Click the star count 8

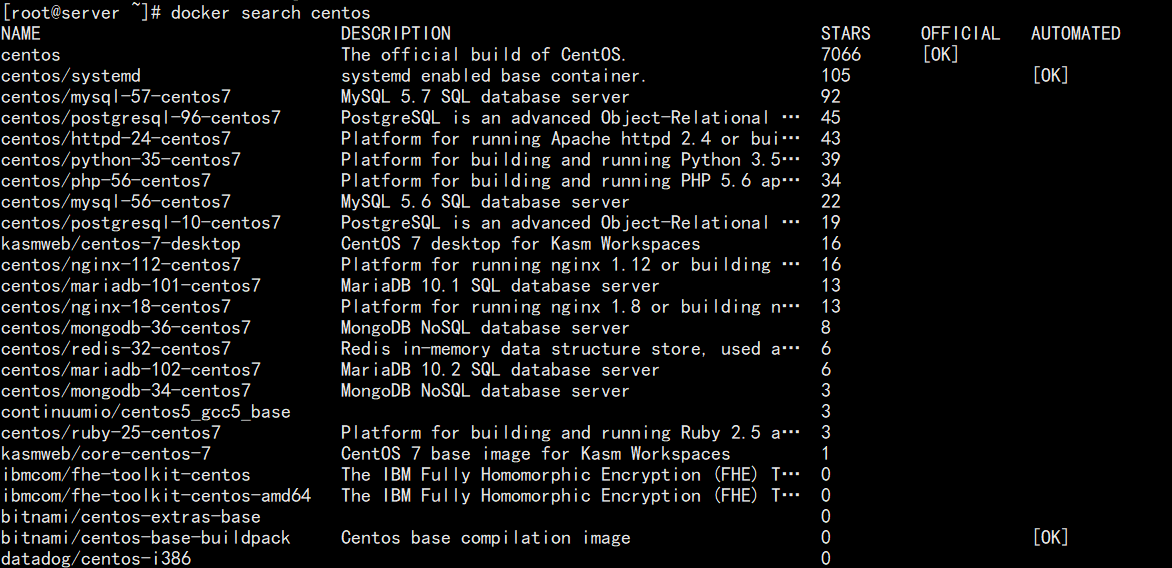click(x=826, y=327)
